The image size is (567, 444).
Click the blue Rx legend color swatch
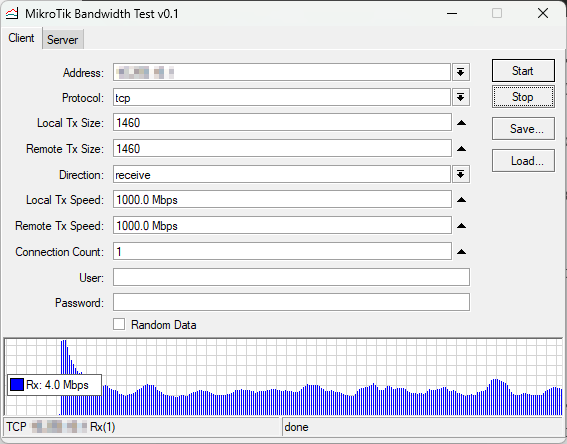pyautogui.click(x=17, y=385)
